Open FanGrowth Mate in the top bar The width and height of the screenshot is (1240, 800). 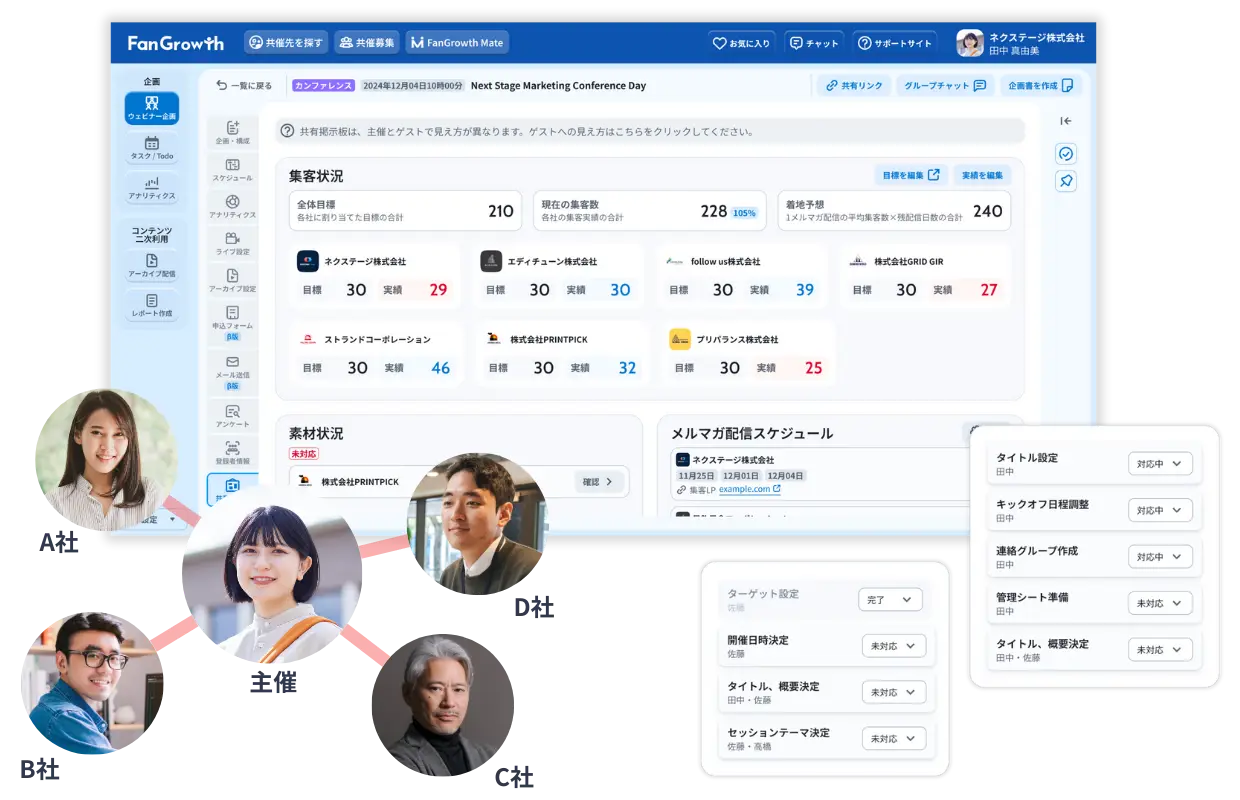point(457,42)
